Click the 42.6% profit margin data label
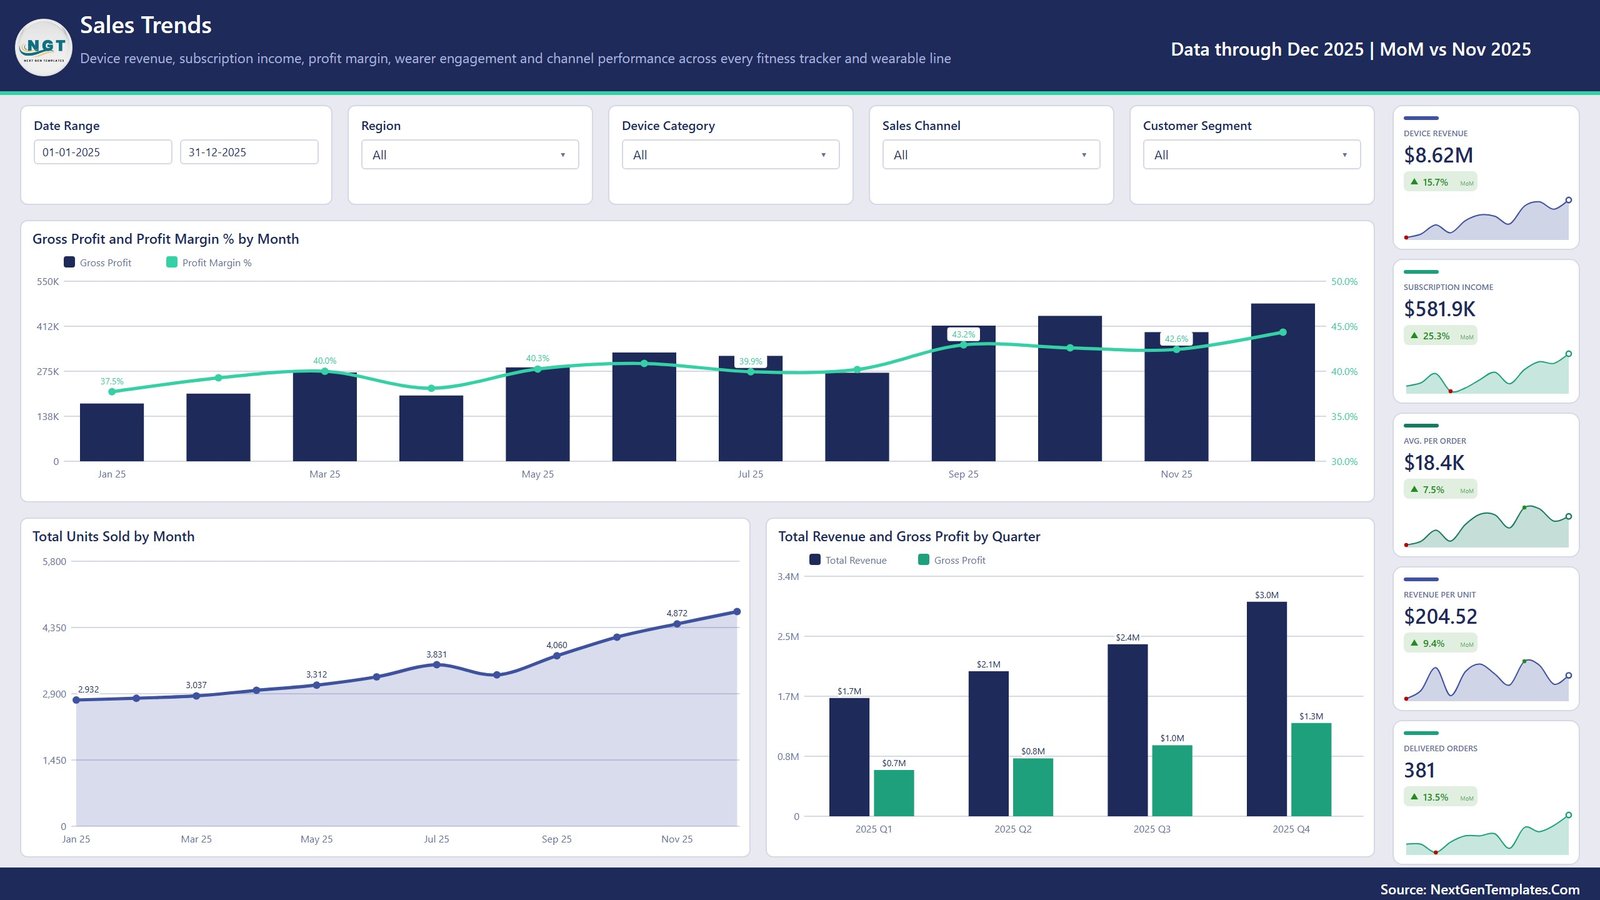The height and width of the screenshot is (900, 1600). 1177,339
